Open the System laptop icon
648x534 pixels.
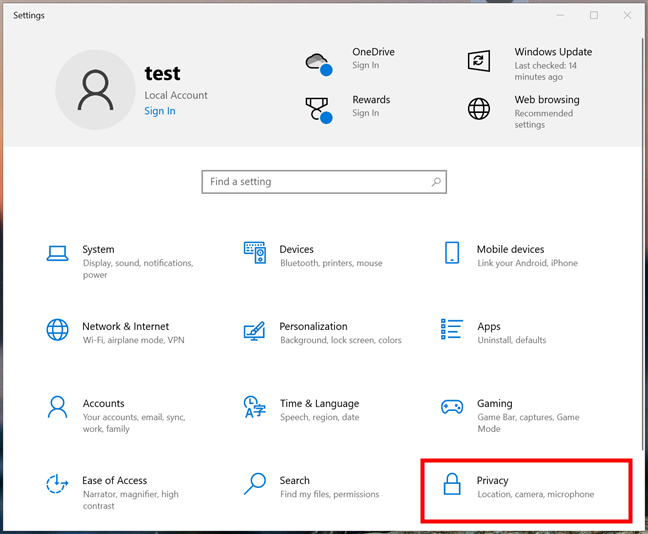coord(57,253)
